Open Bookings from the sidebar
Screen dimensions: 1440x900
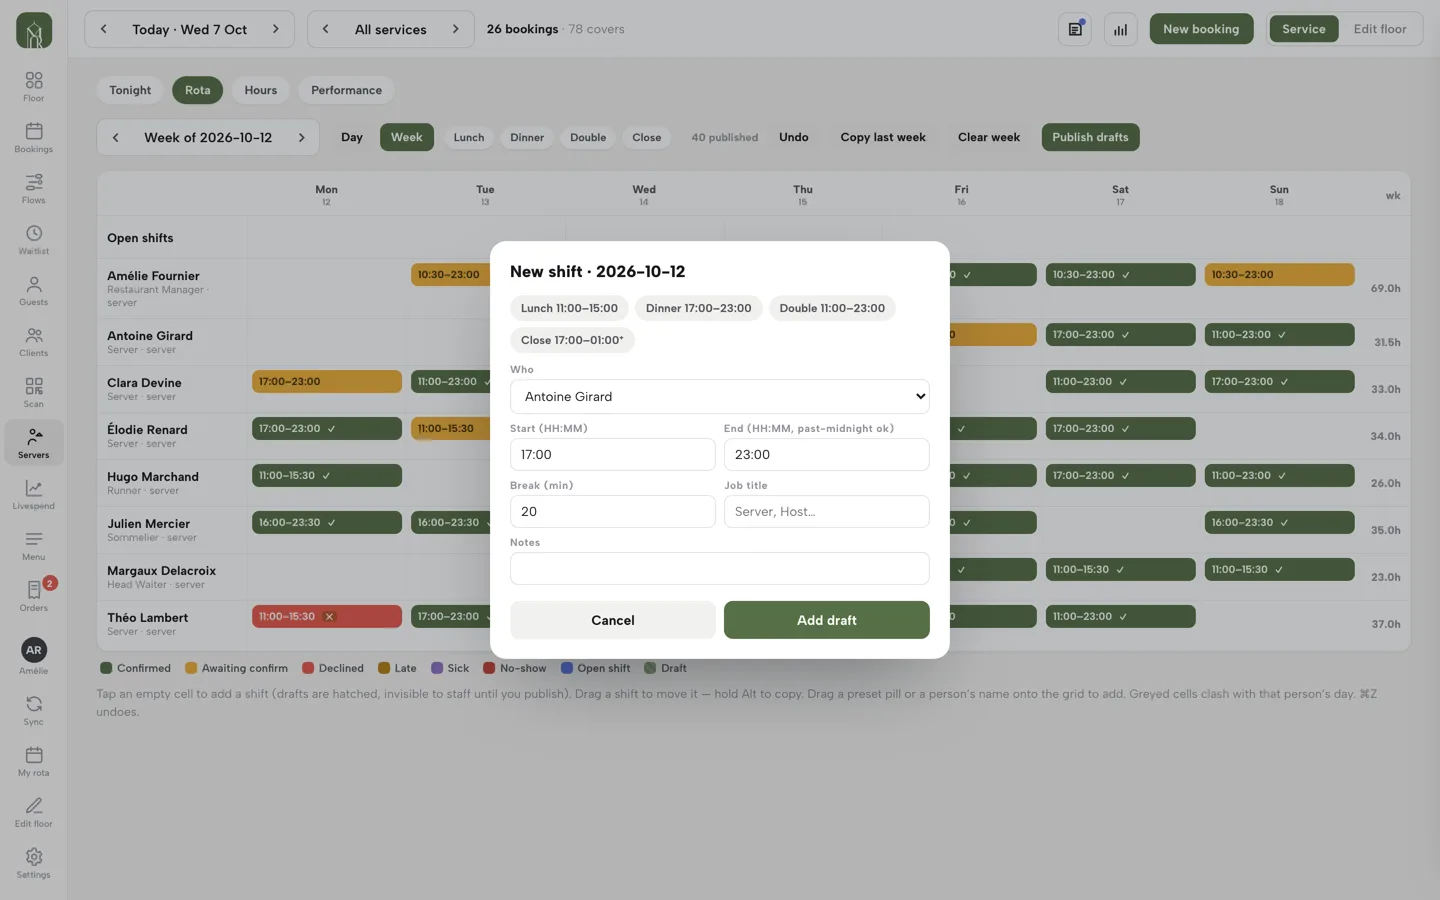[x=34, y=138]
